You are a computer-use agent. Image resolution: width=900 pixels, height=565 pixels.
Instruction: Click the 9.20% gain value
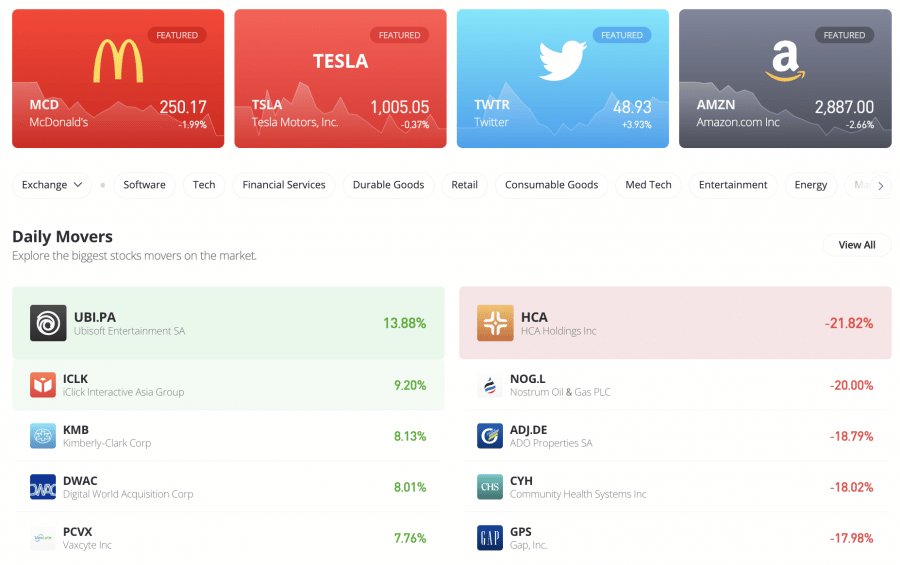pos(410,385)
